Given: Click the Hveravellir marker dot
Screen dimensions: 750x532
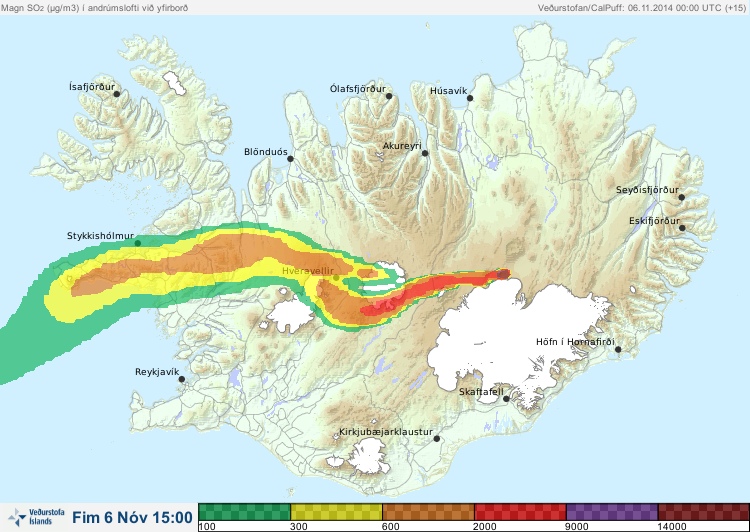Looking at the screenshot, I should (336, 277).
